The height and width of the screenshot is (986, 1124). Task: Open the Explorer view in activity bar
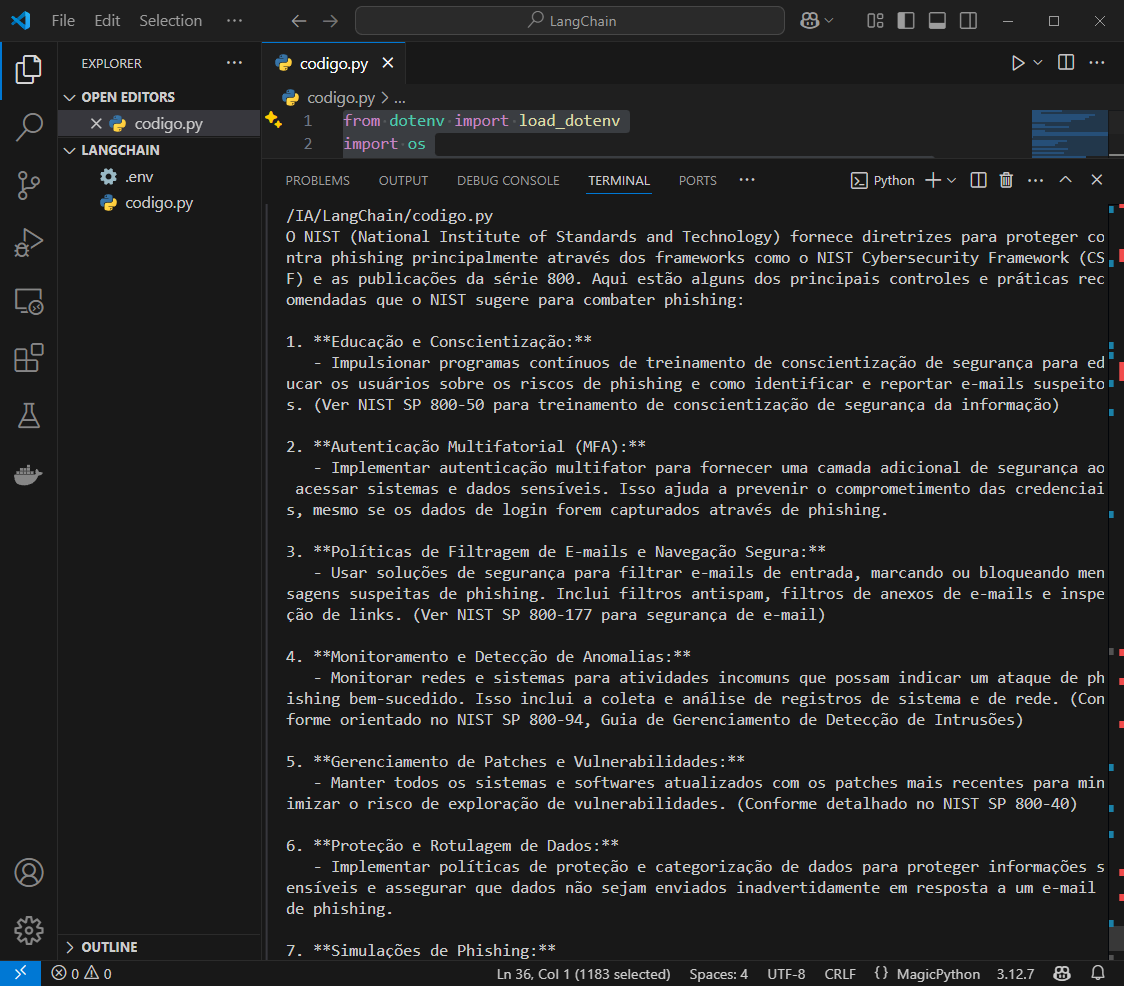point(29,70)
